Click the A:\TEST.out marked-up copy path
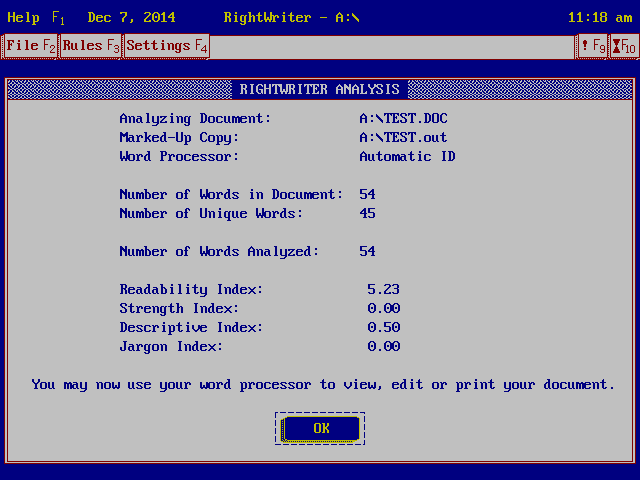 403,138
